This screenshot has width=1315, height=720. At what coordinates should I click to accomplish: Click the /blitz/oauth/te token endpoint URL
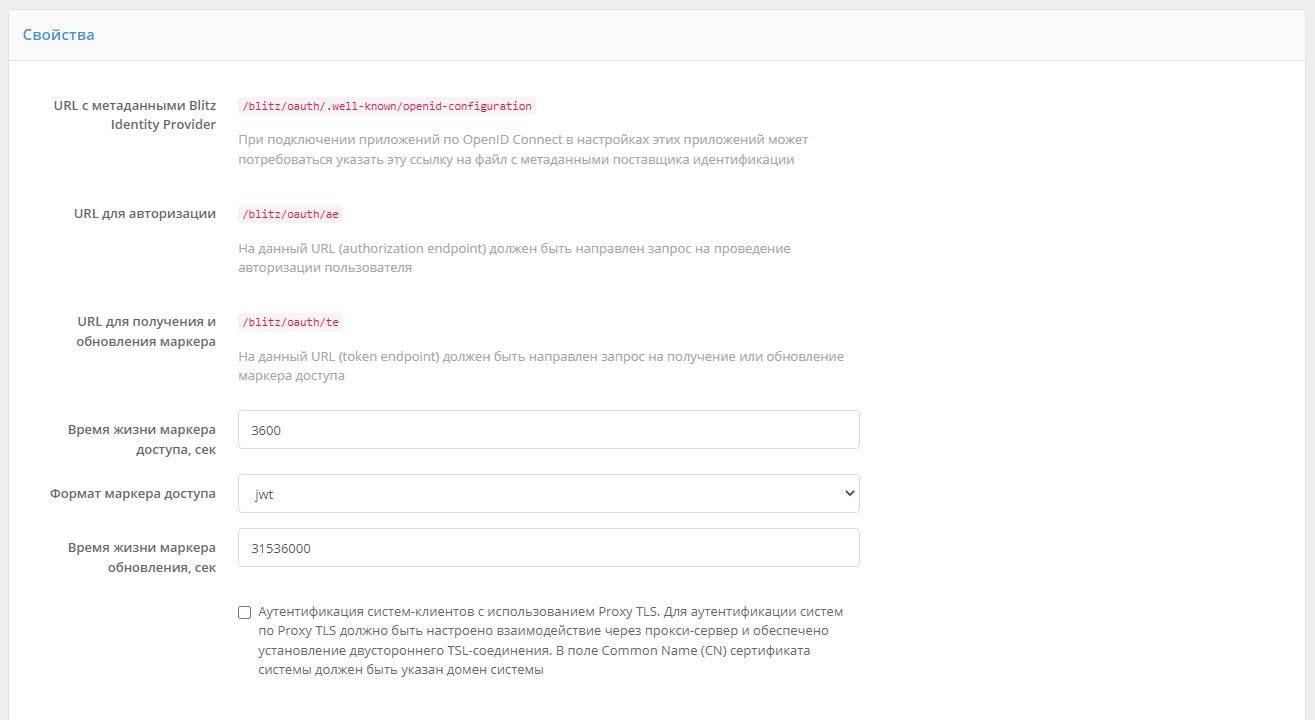(x=290, y=322)
